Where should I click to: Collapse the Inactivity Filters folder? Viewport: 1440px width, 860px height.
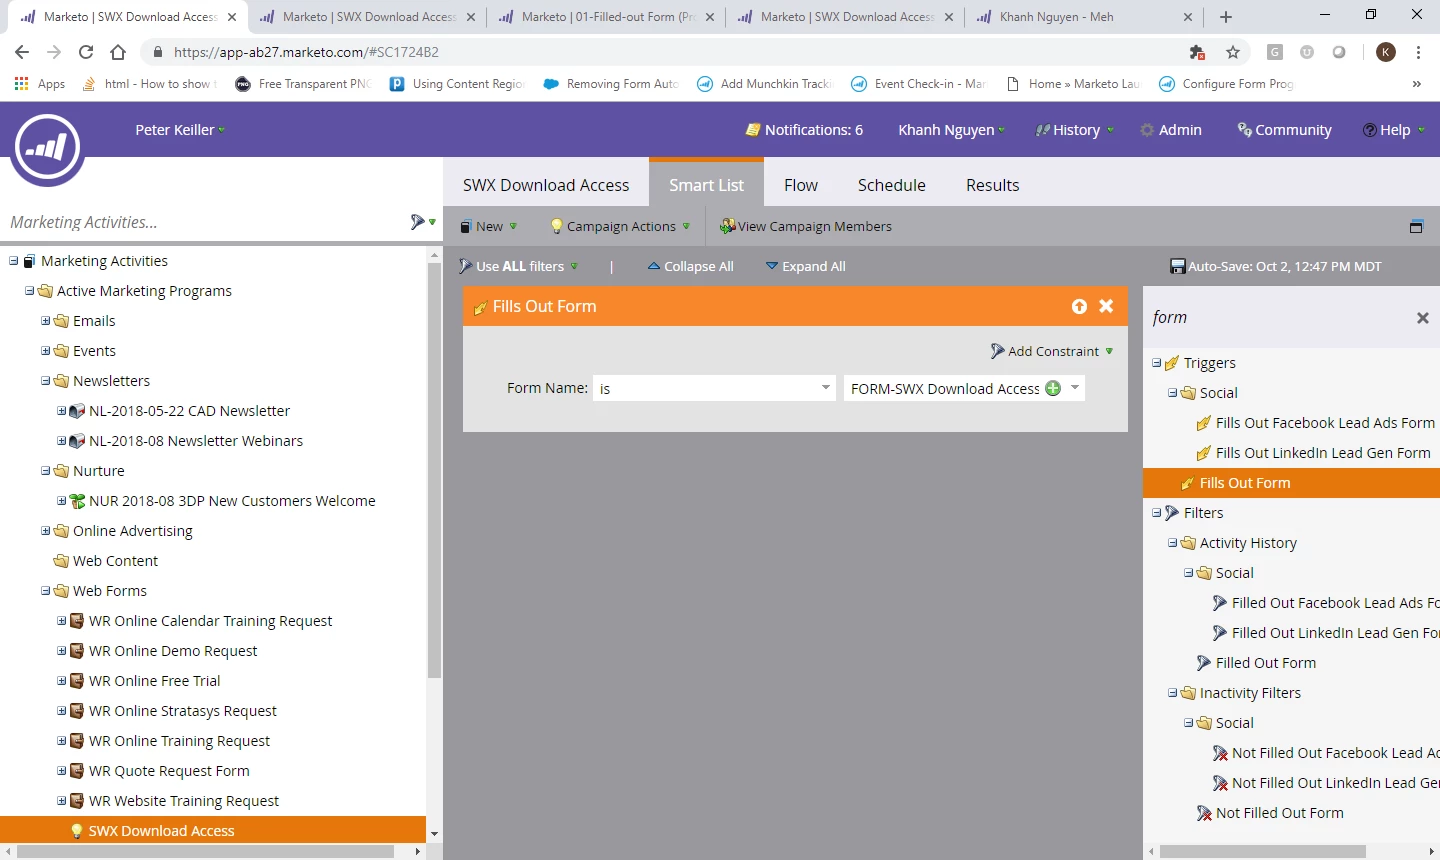(1173, 693)
